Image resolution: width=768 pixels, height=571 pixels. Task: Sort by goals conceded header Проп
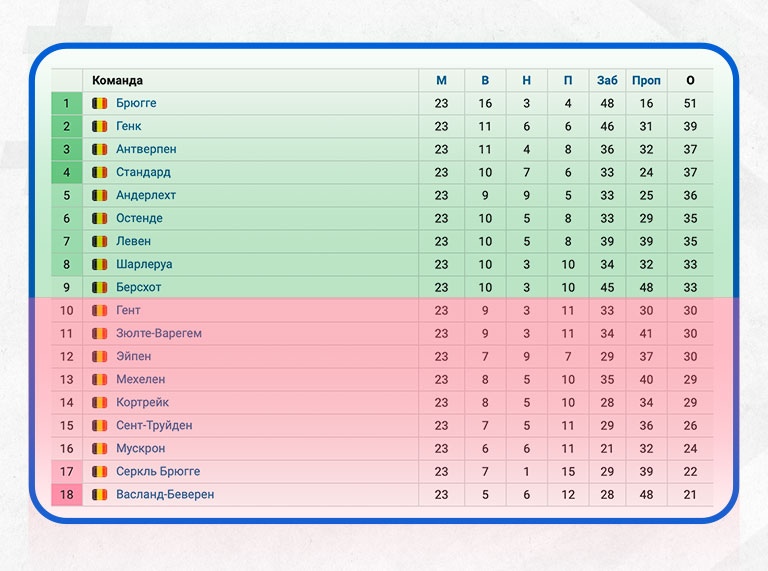point(646,80)
